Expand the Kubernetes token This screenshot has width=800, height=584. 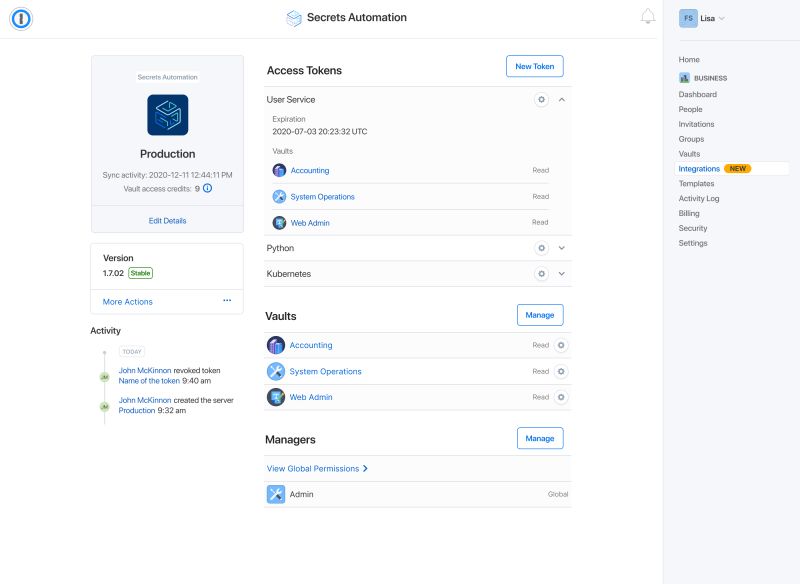[x=562, y=274]
